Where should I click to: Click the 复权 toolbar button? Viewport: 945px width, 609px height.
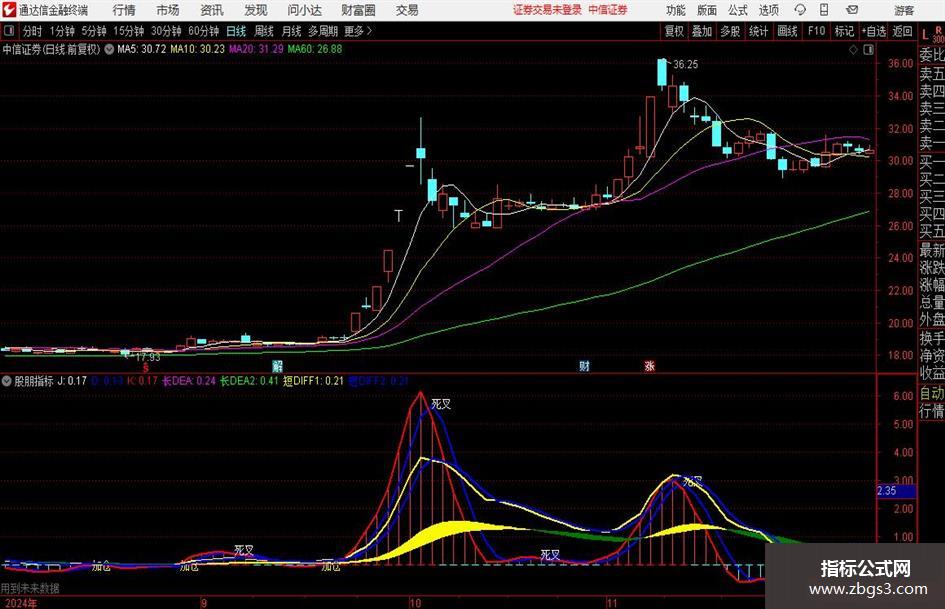(674, 31)
